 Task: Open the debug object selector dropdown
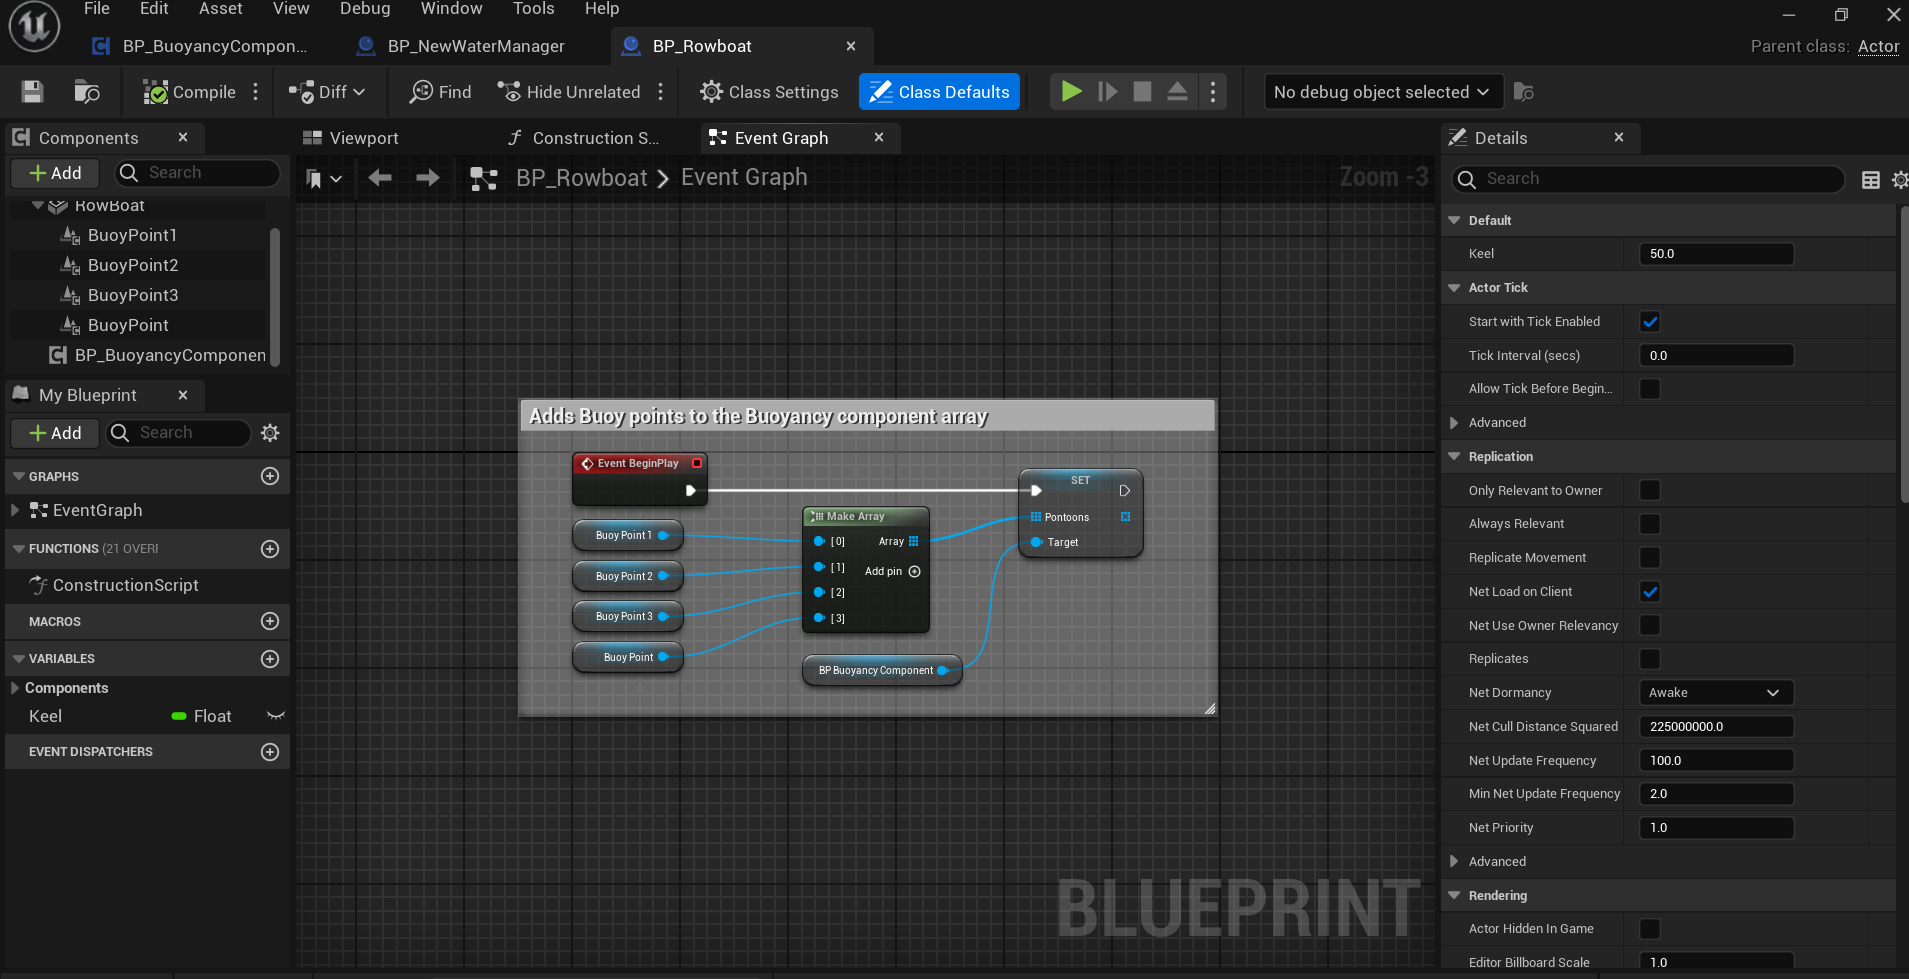coord(1382,92)
